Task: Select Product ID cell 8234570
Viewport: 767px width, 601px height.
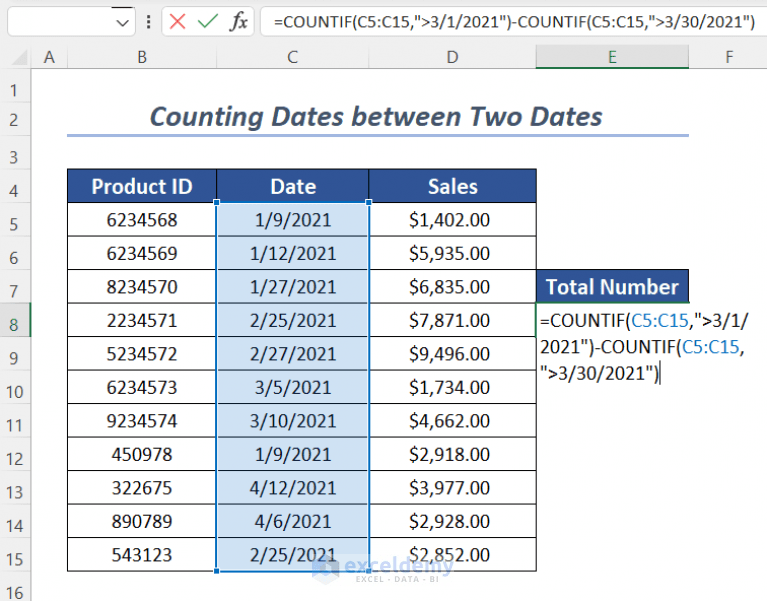Action: [x=142, y=287]
